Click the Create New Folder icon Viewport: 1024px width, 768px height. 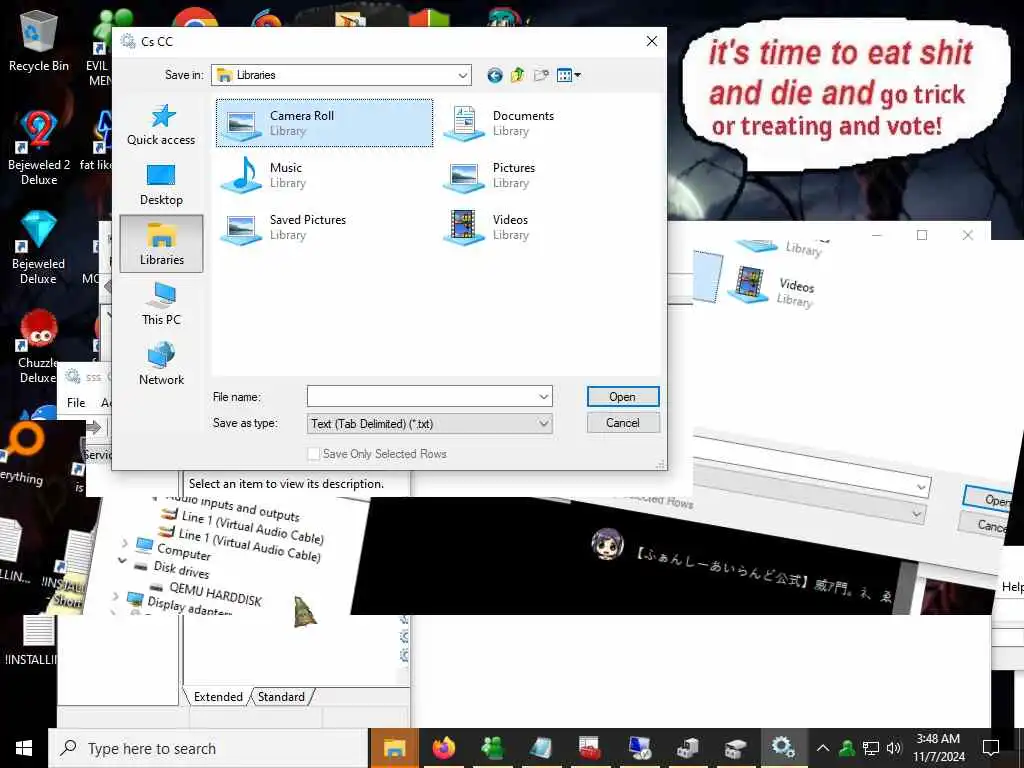pos(541,75)
